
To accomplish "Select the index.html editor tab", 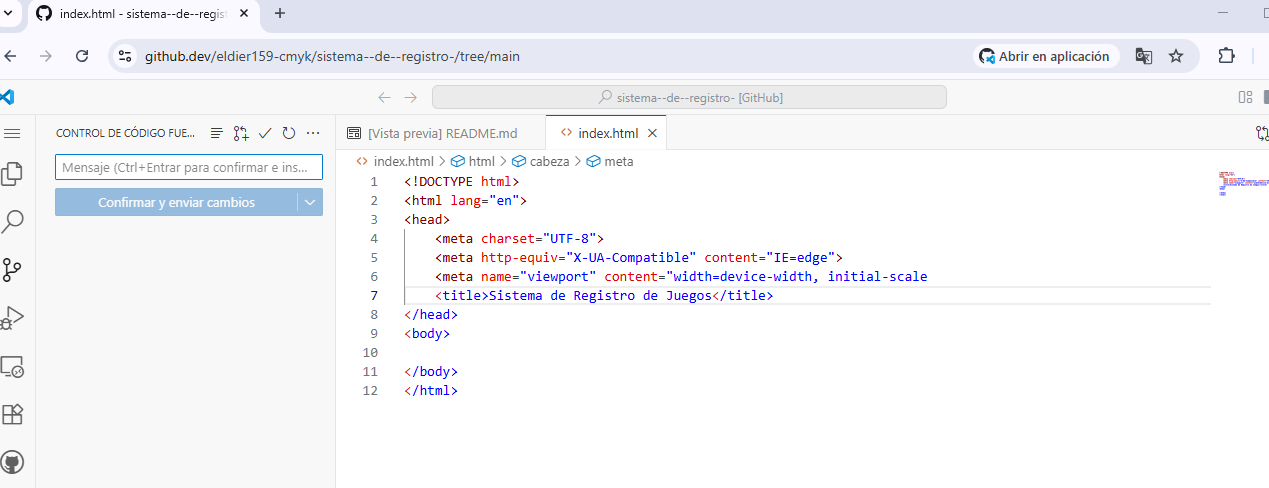I will (607, 133).
